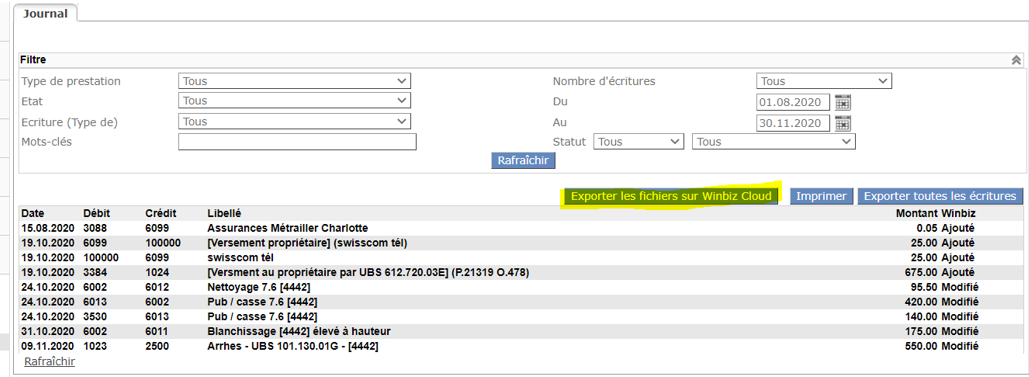Click the amount 550.00

[922, 345]
